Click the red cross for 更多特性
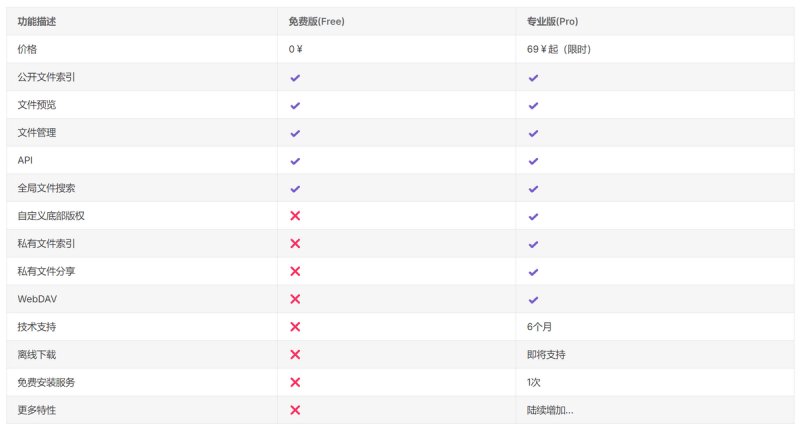800x428 pixels. [x=295, y=410]
